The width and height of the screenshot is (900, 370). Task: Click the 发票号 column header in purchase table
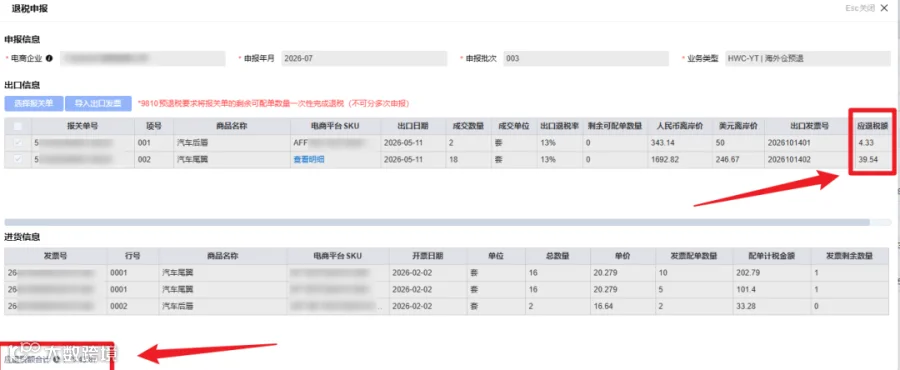coord(55,256)
